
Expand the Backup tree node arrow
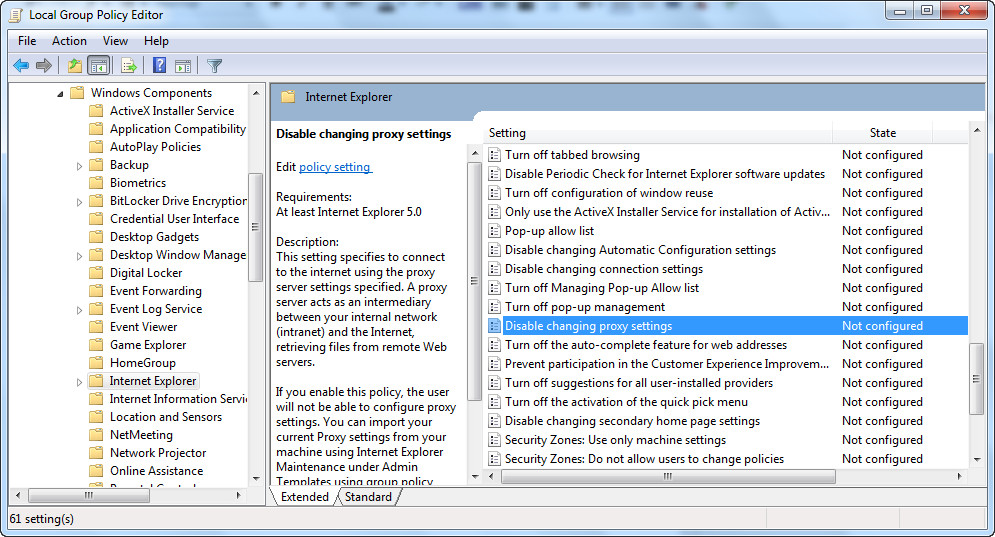[x=79, y=166]
